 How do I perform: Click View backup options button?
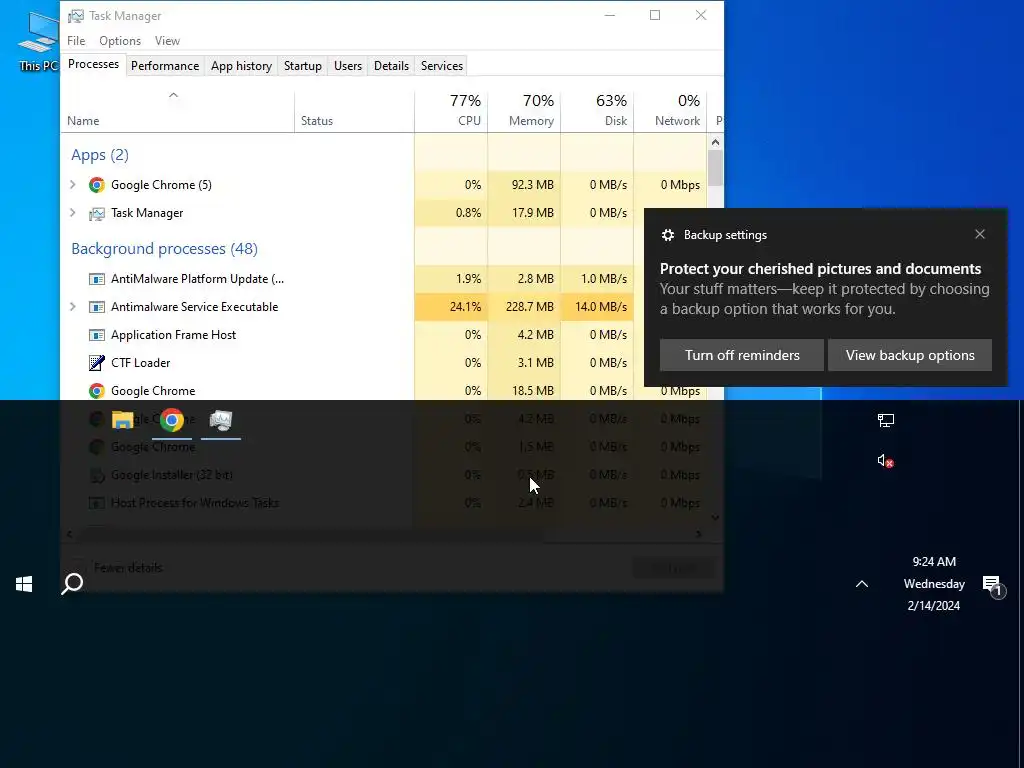[x=910, y=355]
